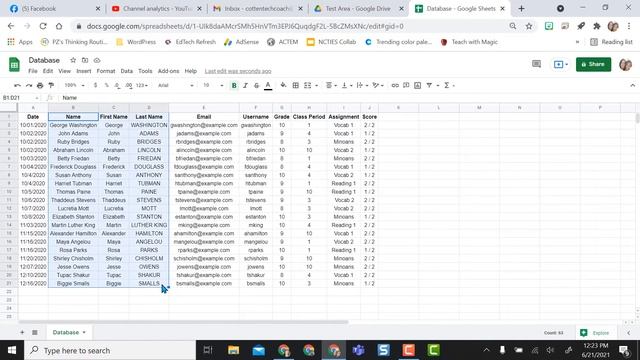Open comment history

click(536, 64)
